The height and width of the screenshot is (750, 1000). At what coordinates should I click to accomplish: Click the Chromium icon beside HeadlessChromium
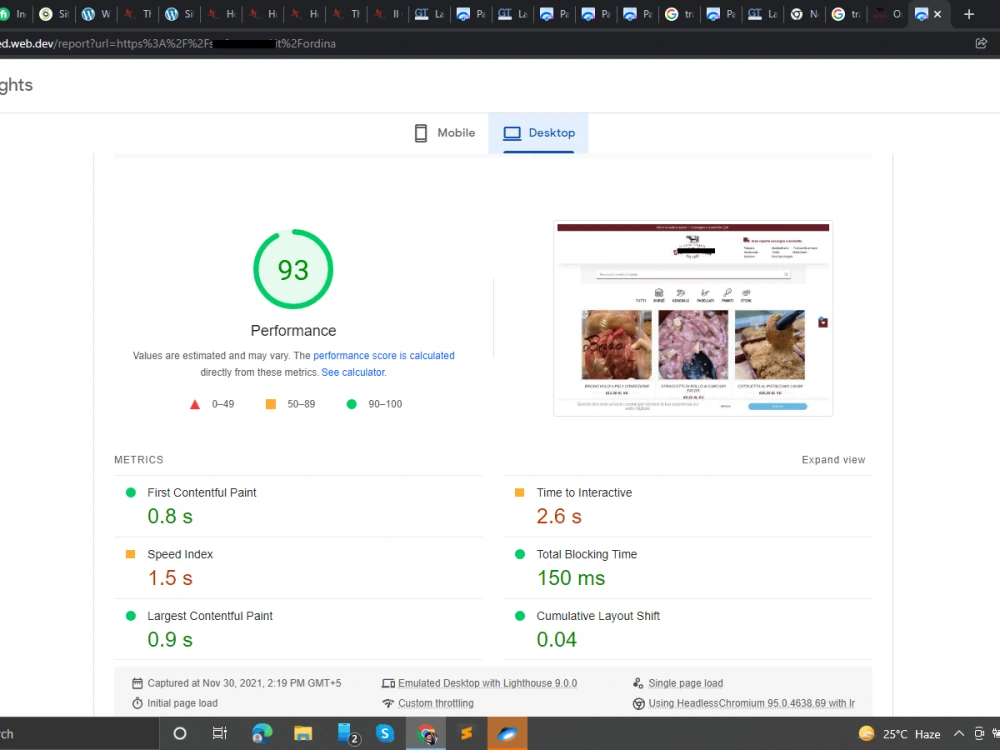point(638,703)
